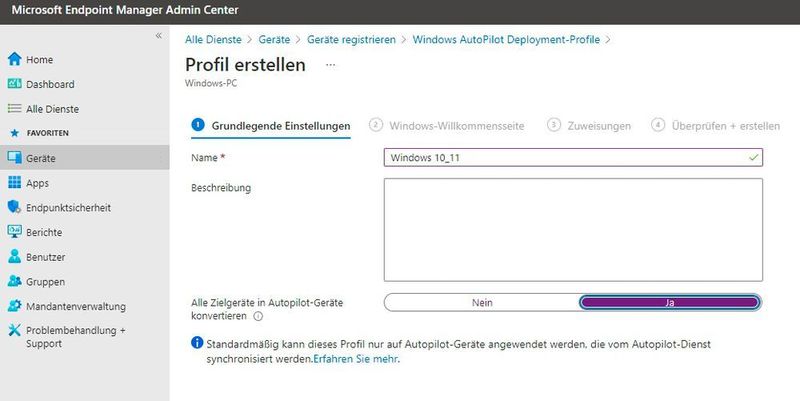Click Microsoft Endpoint Manager Admin Center title
800x401 pixels.
[x=125, y=10]
